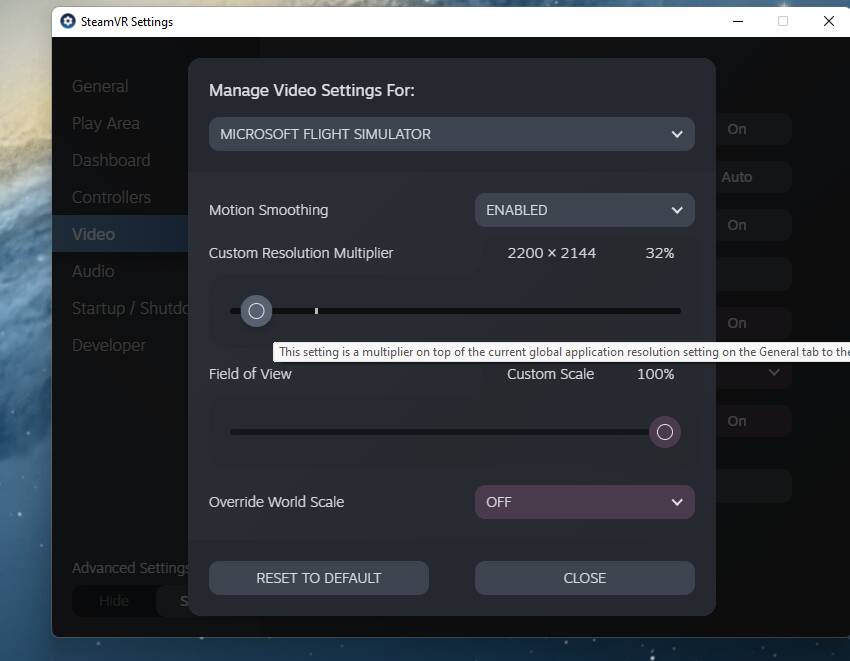The height and width of the screenshot is (661, 850).
Task: Click the Custom Resolution Multiplier slider handle
Action: click(256, 311)
